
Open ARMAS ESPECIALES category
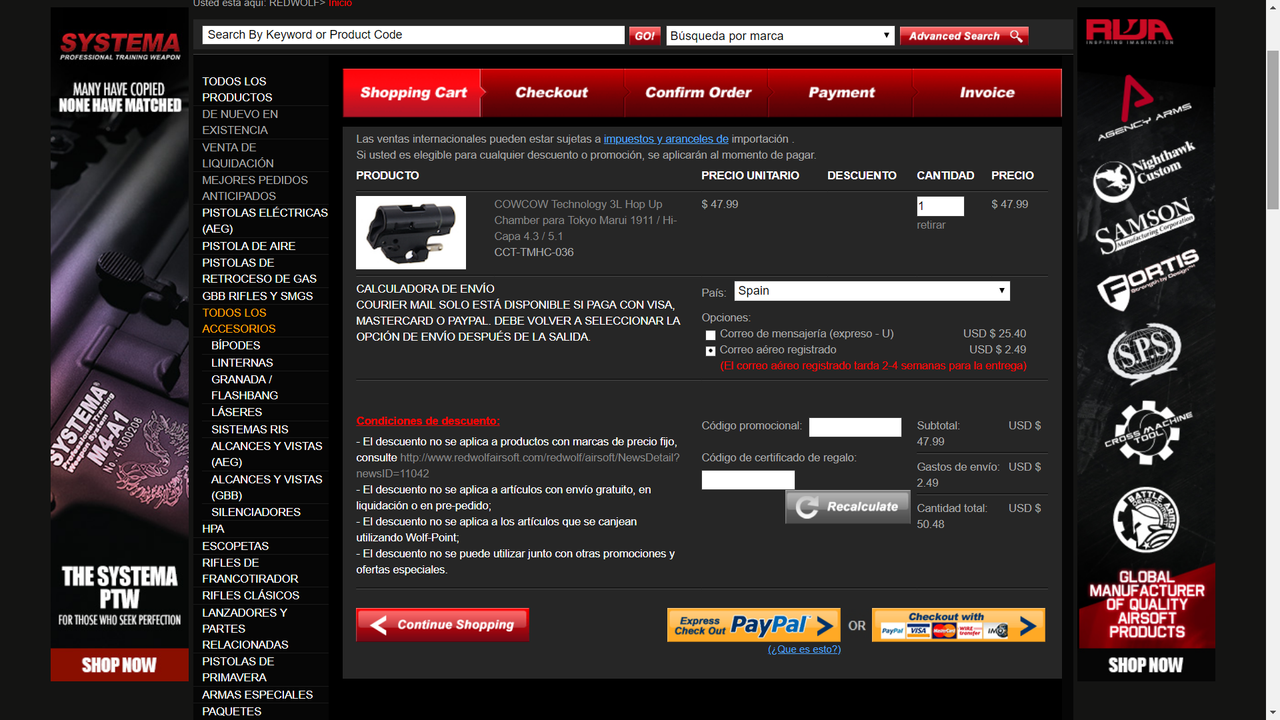click(257, 695)
